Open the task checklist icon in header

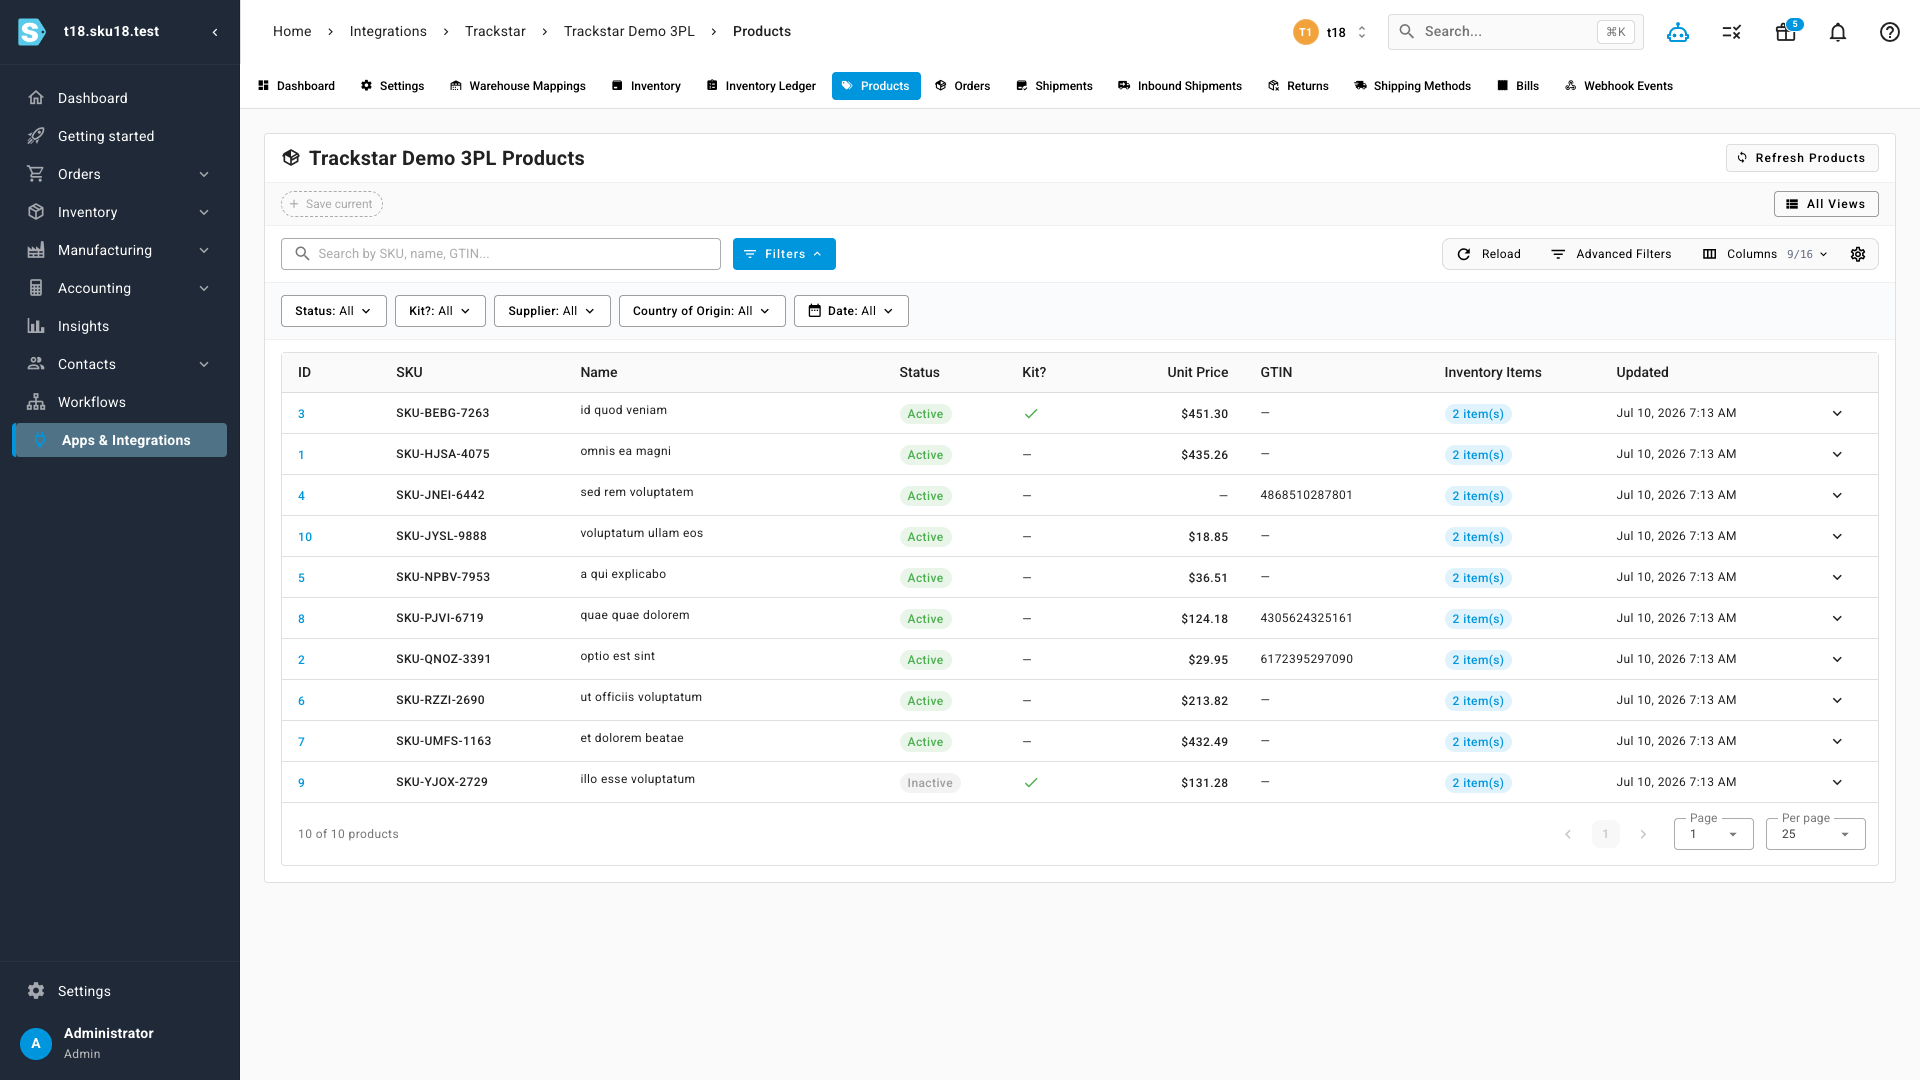(1732, 32)
